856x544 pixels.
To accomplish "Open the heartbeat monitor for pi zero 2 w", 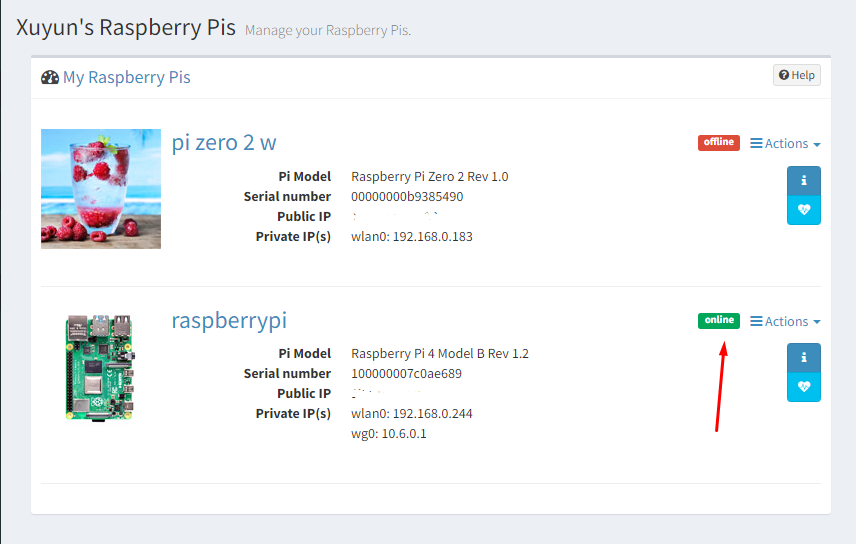I will point(804,210).
